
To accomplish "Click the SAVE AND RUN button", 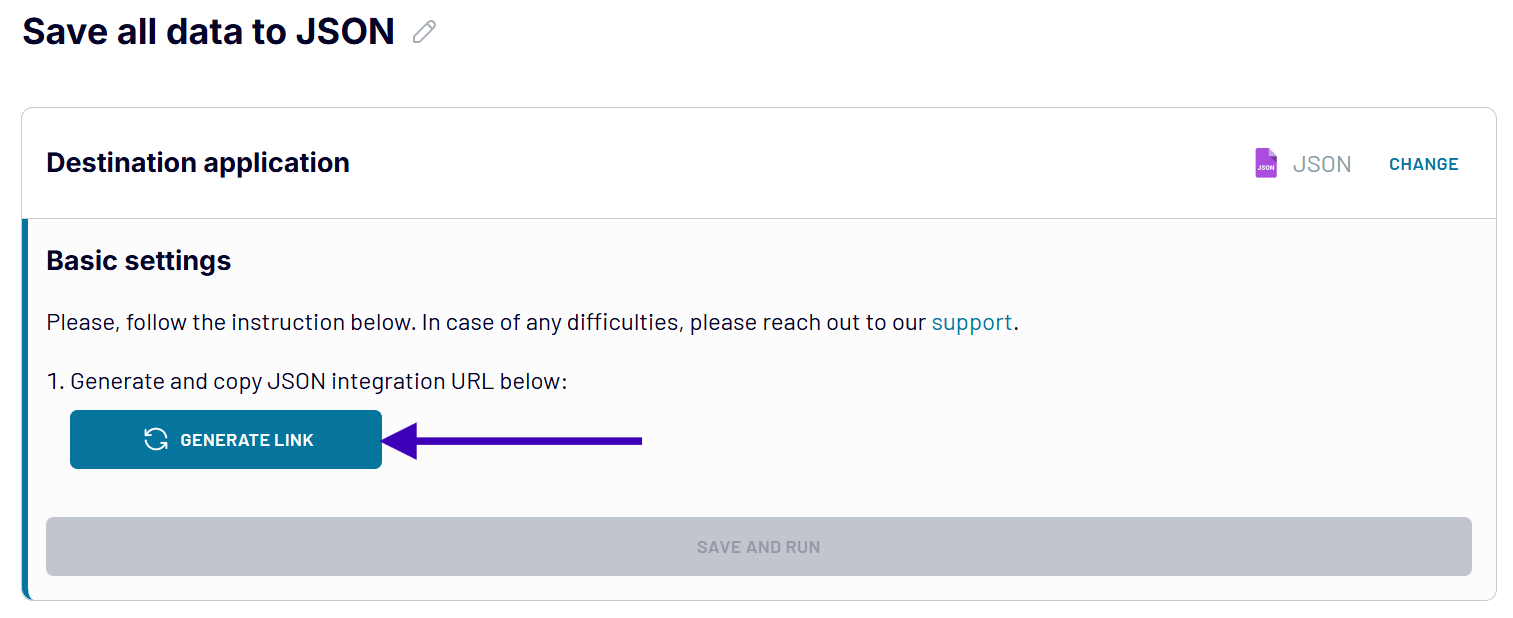I will (758, 546).
